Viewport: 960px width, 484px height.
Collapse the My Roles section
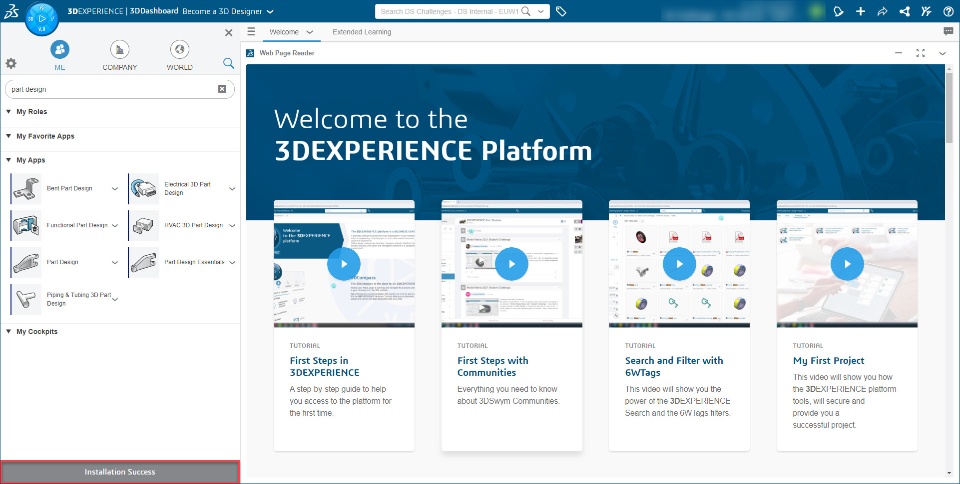[9, 112]
